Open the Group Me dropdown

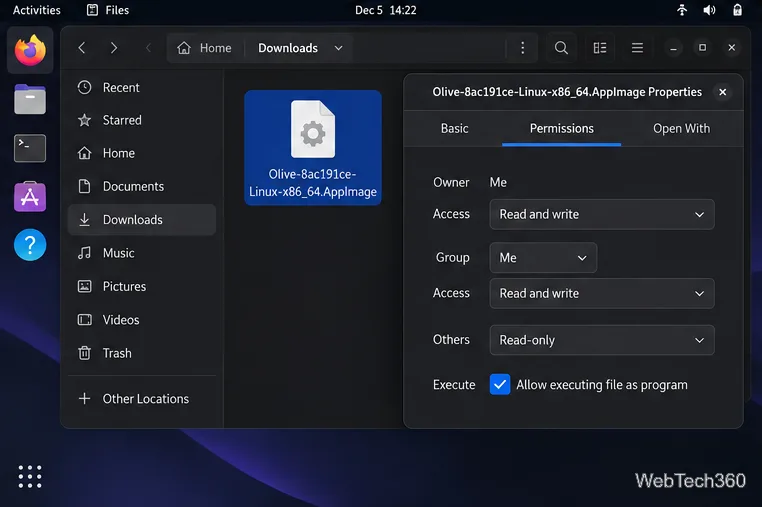pyautogui.click(x=543, y=258)
